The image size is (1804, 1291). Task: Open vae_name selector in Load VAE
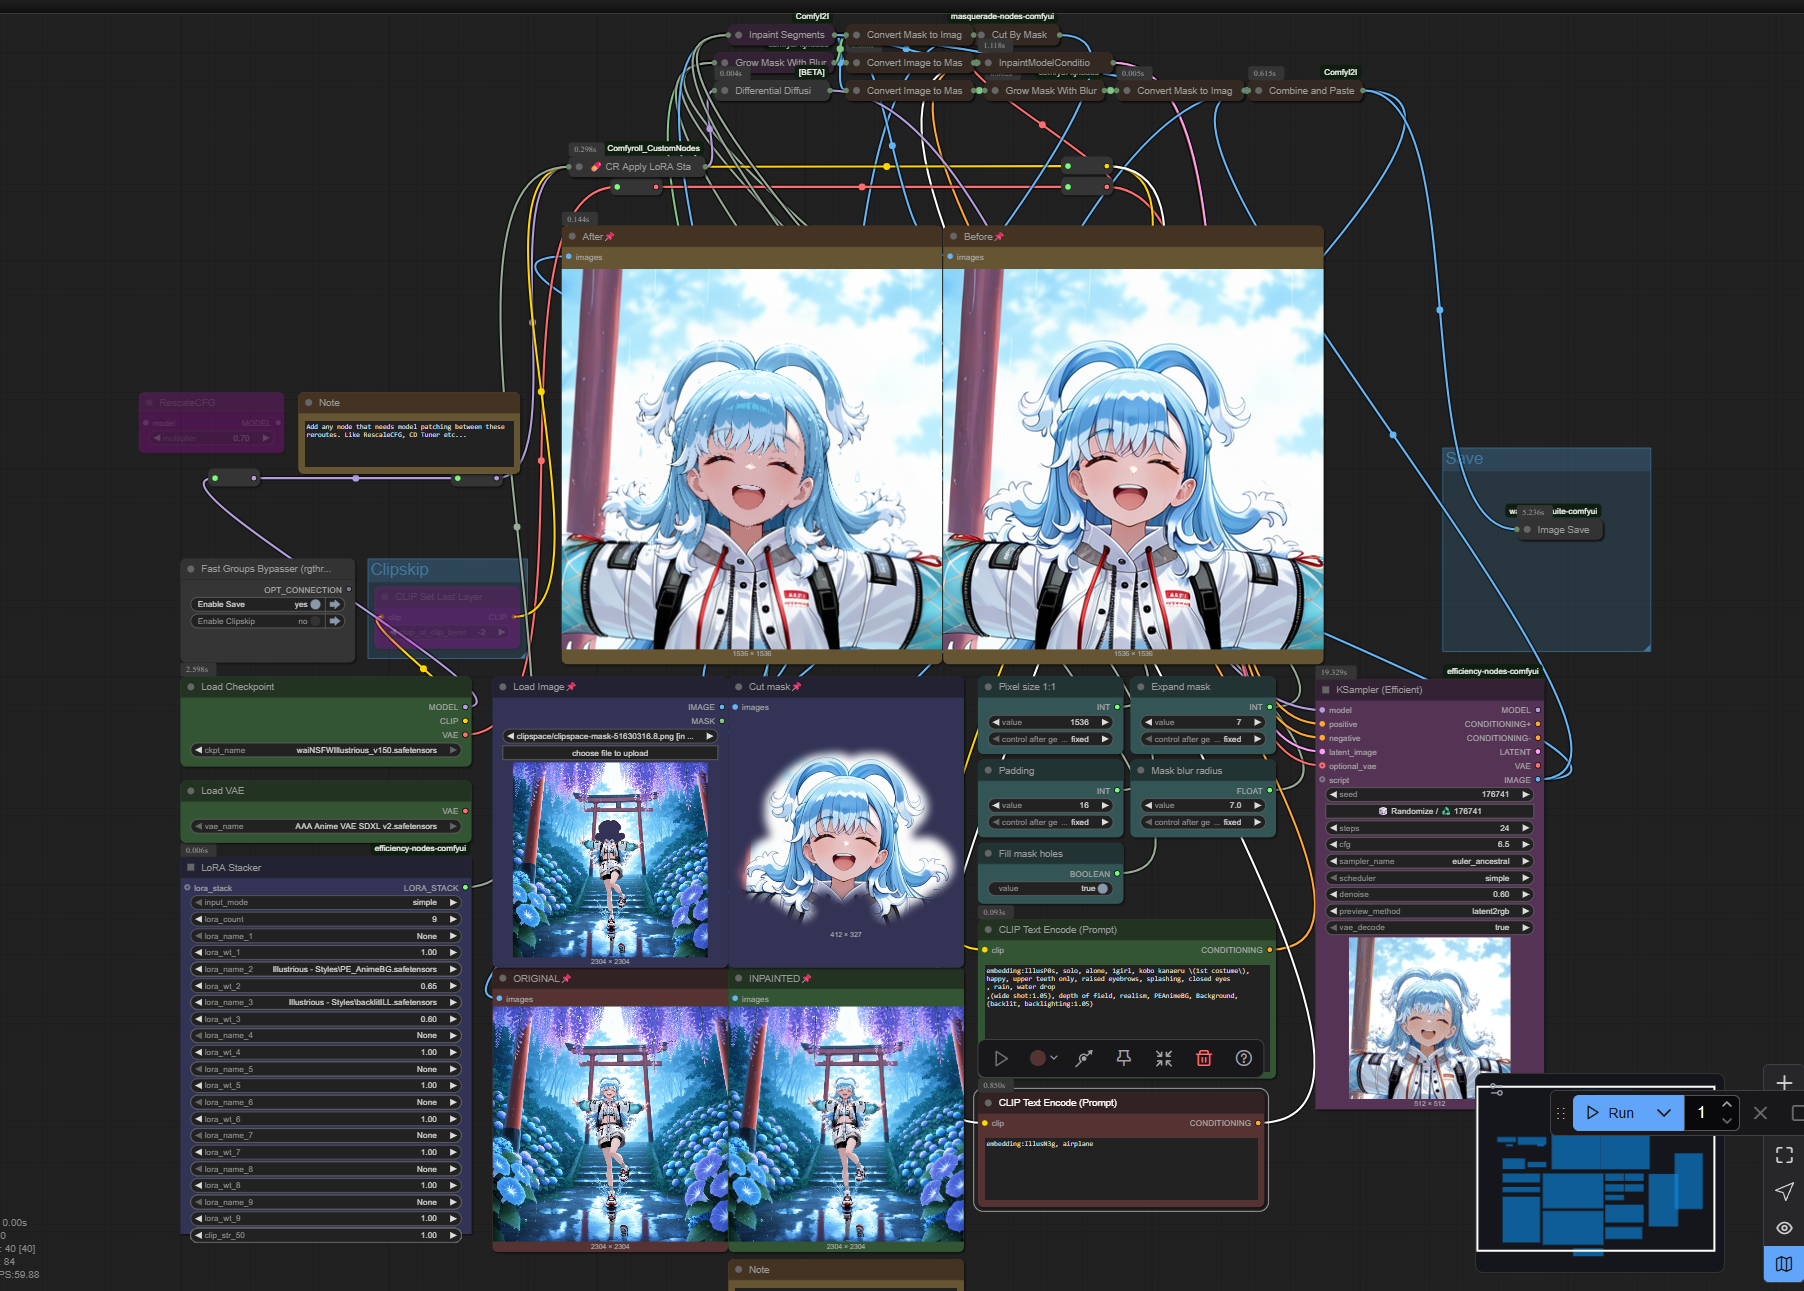(x=326, y=826)
